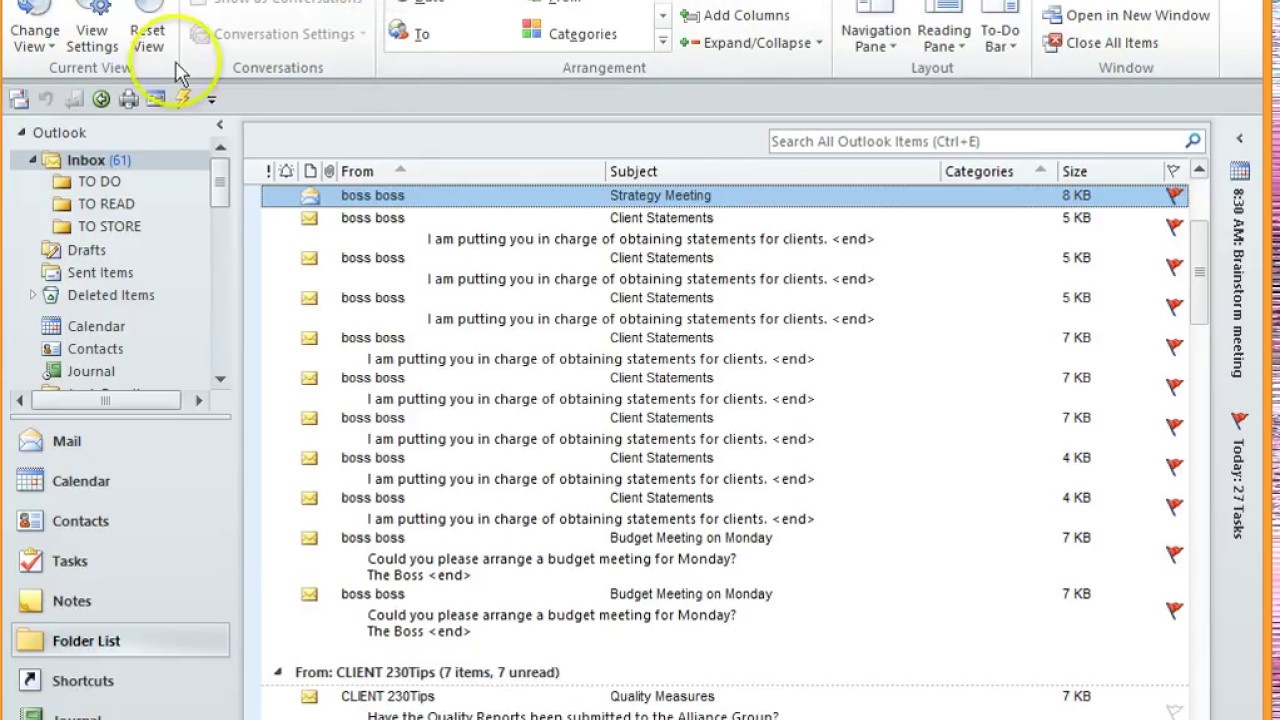This screenshot has height=720, width=1280.
Task: Open the Navigation Pane dropdown
Action: [876, 28]
